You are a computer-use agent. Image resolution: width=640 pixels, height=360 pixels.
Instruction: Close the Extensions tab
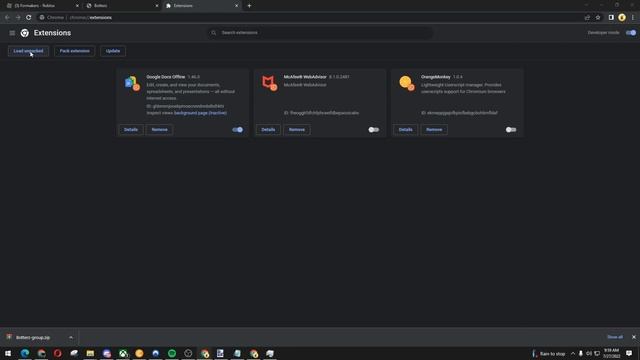(x=236, y=6)
